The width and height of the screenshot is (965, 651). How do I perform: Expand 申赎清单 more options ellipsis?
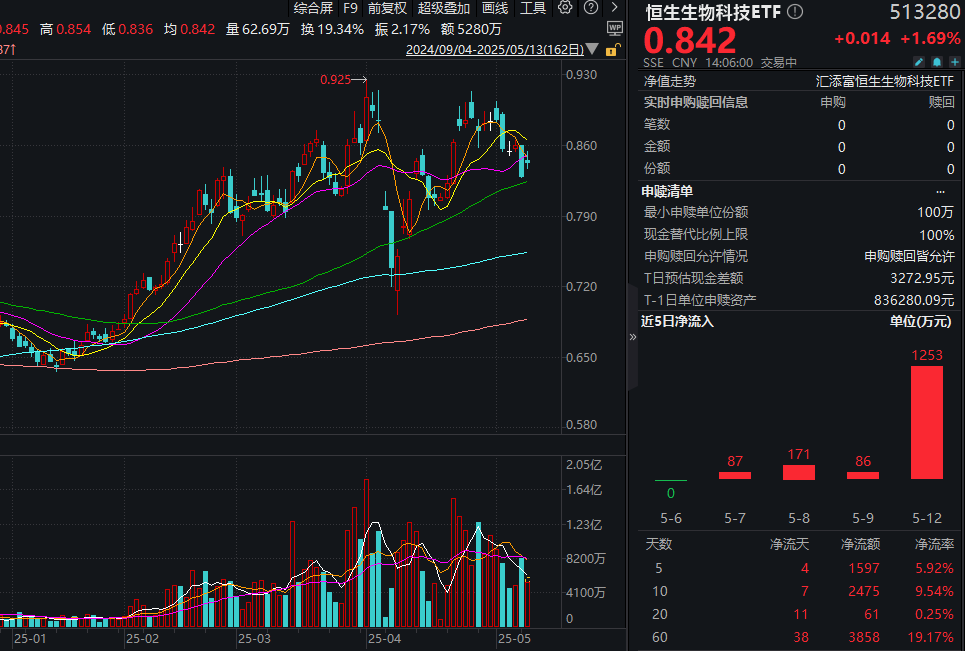[x=940, y=190]
